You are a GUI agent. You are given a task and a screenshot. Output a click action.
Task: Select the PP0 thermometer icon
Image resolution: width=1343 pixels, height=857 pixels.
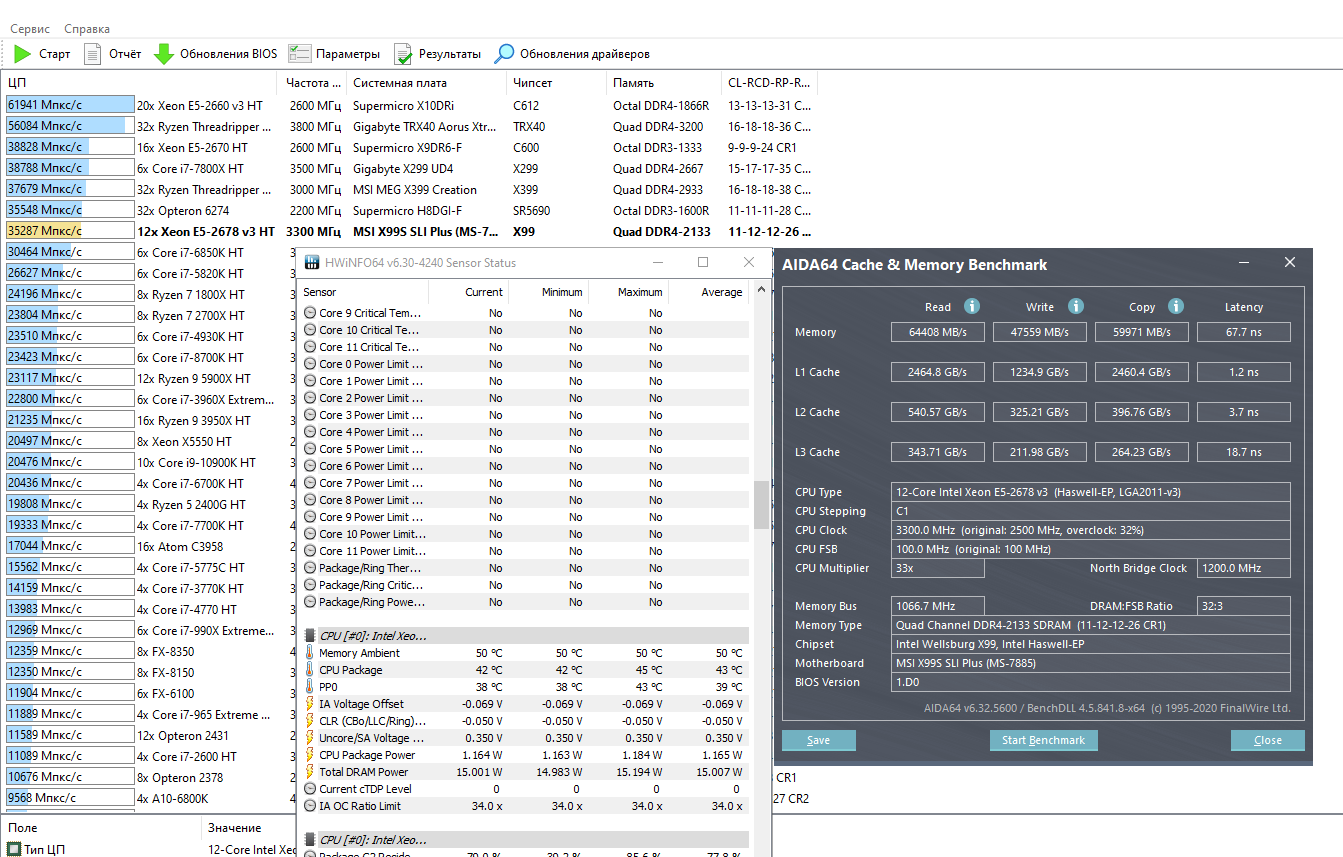310,687
